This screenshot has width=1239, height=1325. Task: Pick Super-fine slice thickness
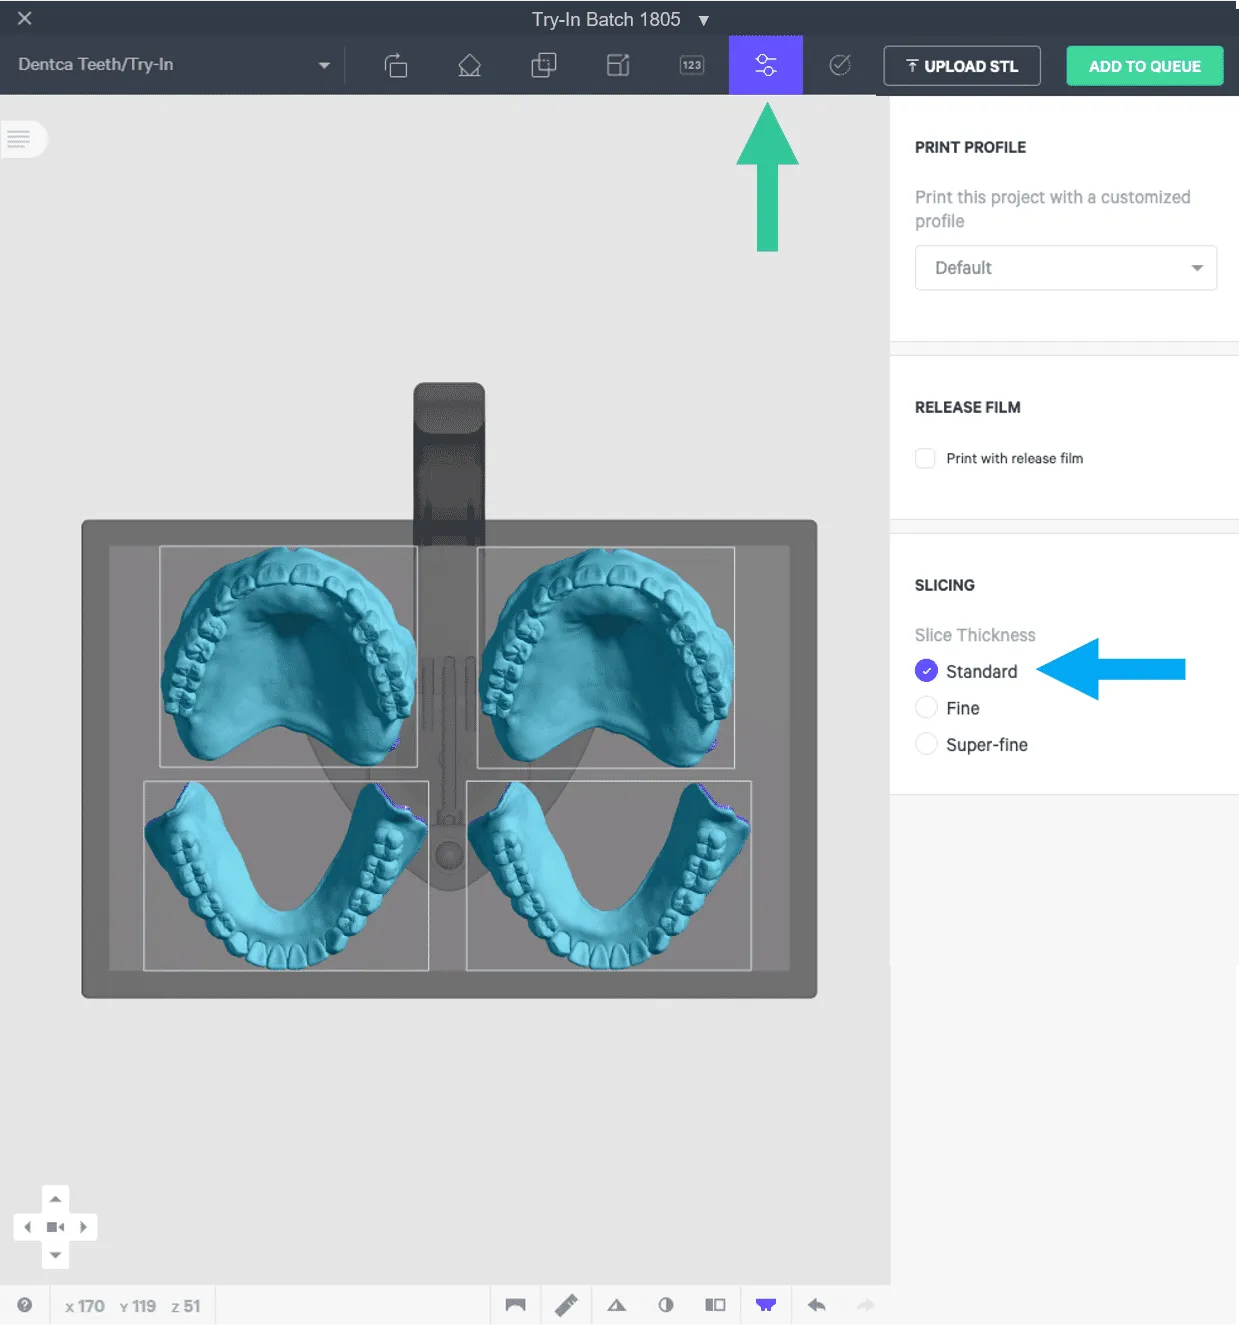pyautogui.click(x=926, y=745)
